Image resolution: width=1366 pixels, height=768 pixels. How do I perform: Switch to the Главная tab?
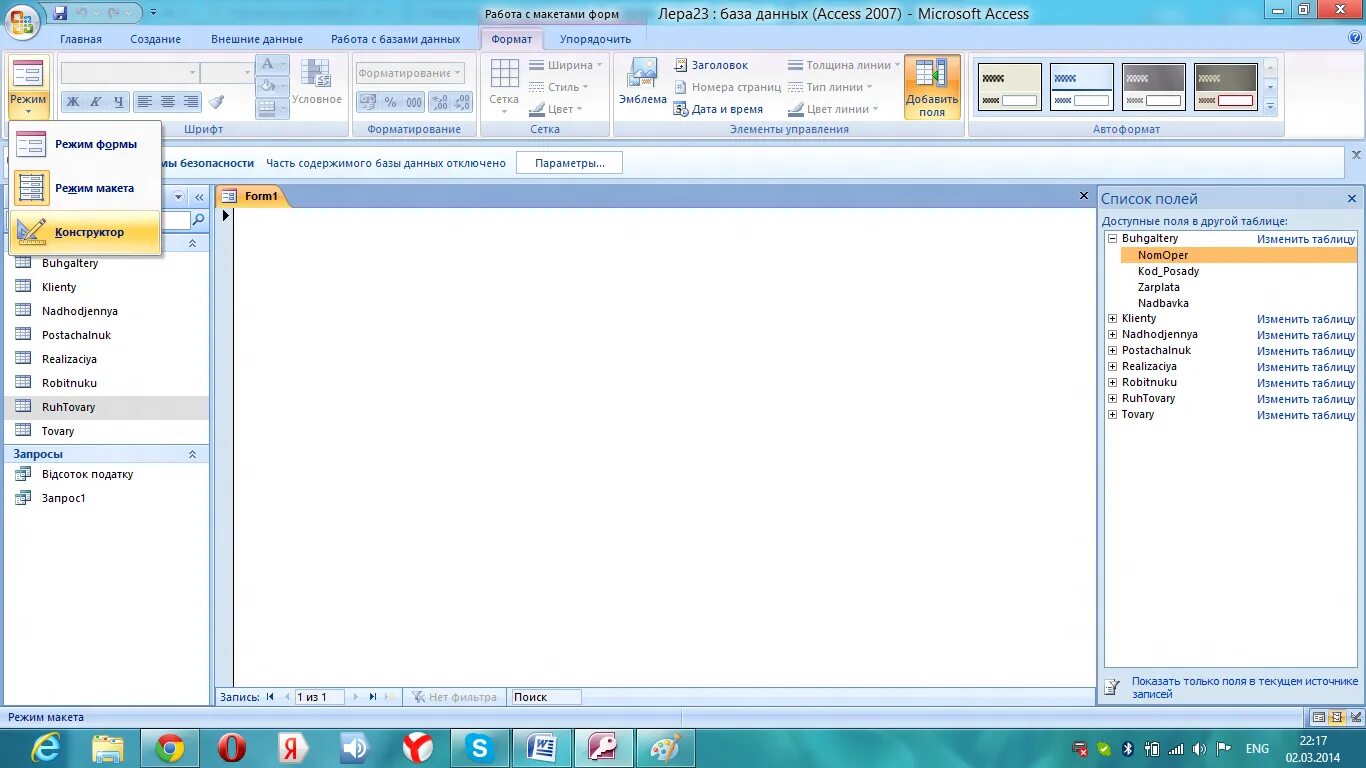[x=81, y=39]
